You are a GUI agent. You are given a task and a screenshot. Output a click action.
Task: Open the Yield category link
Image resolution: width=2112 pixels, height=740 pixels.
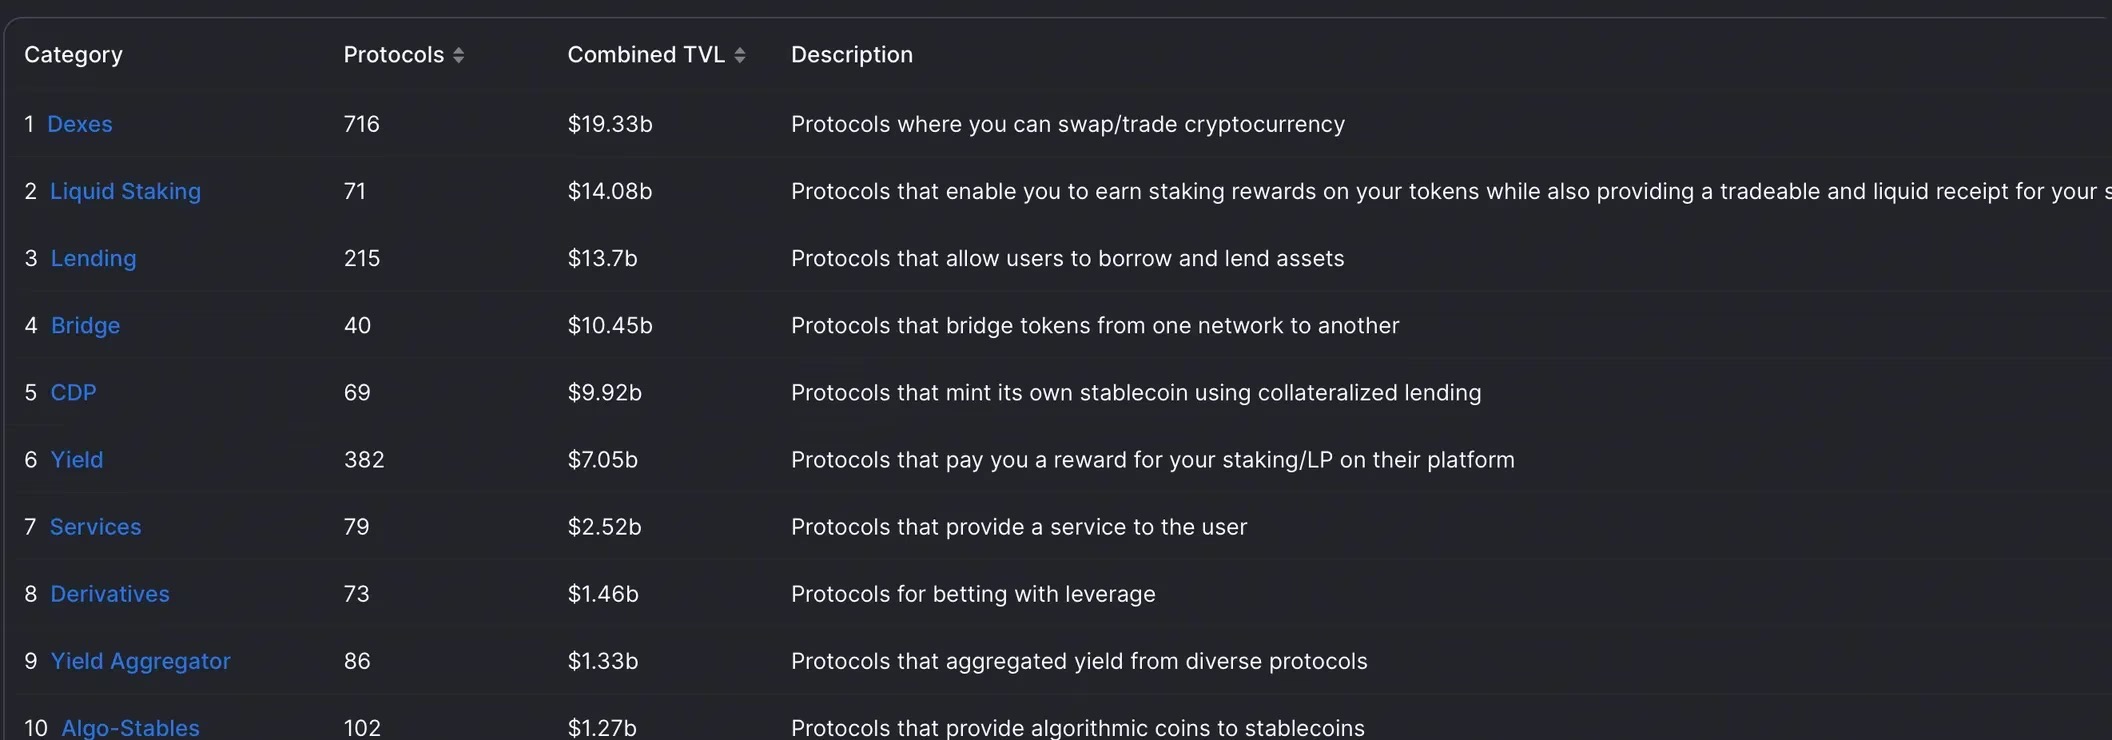[x=77, y=459]
